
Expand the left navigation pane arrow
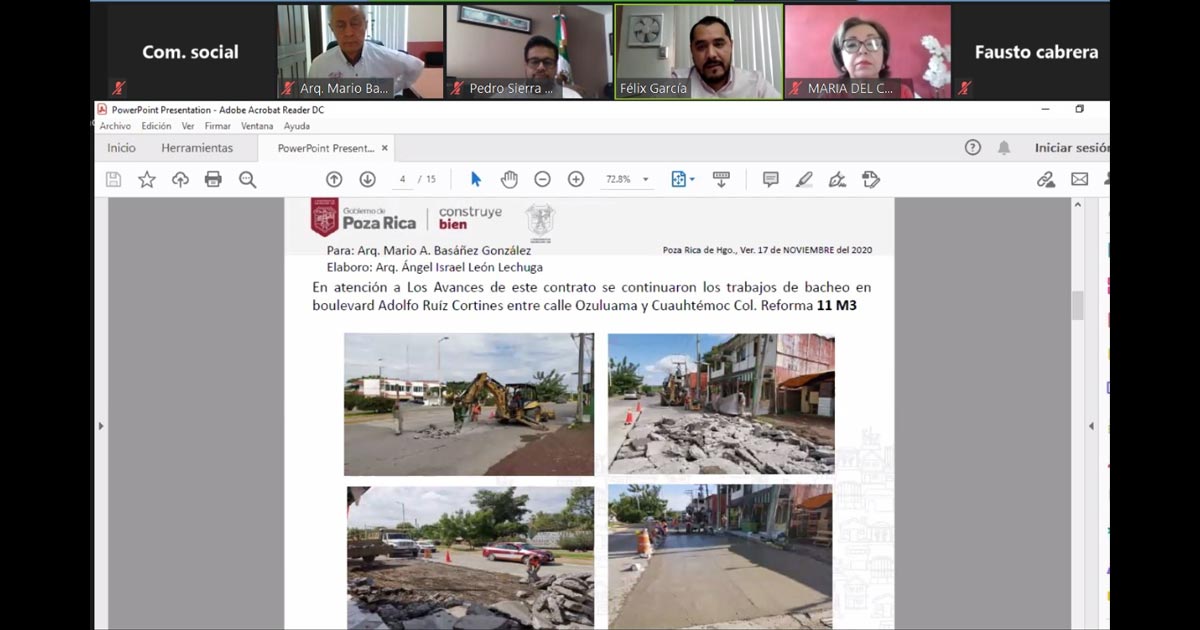pyautogui.click(x=100, y=426)
